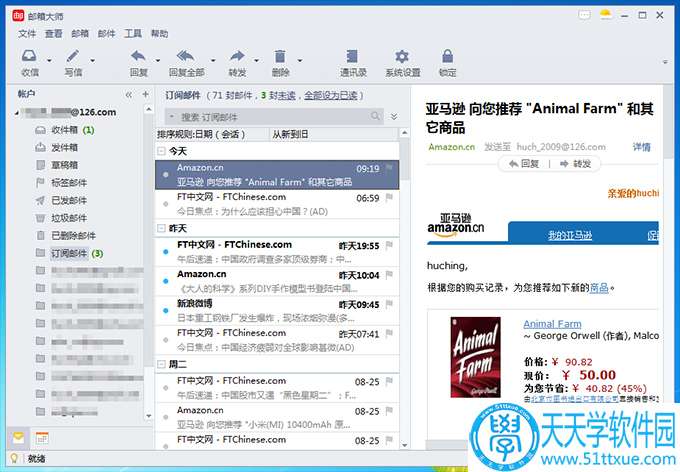This screenshot has height=472, width=680.
Task: Open the 邮件 menu
Action: pos(106,33)
